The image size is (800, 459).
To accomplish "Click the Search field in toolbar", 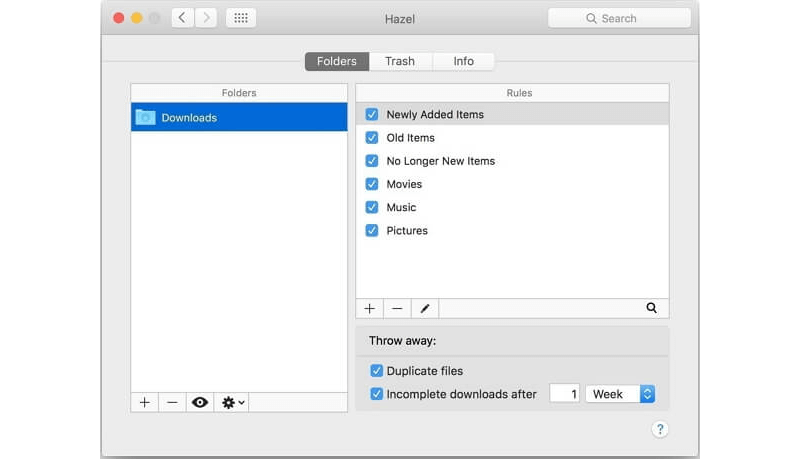I will tap(619, 18).
